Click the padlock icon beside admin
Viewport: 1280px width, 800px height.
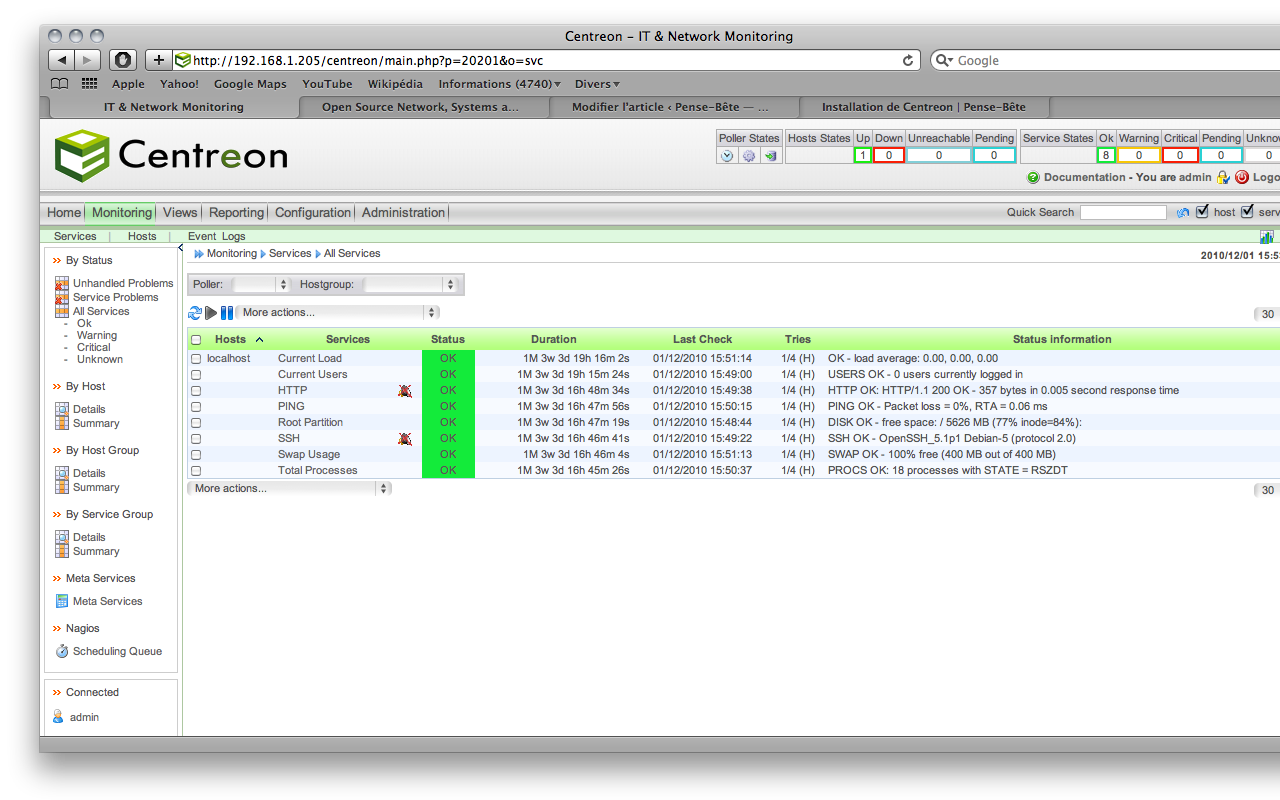[1222, 177]
